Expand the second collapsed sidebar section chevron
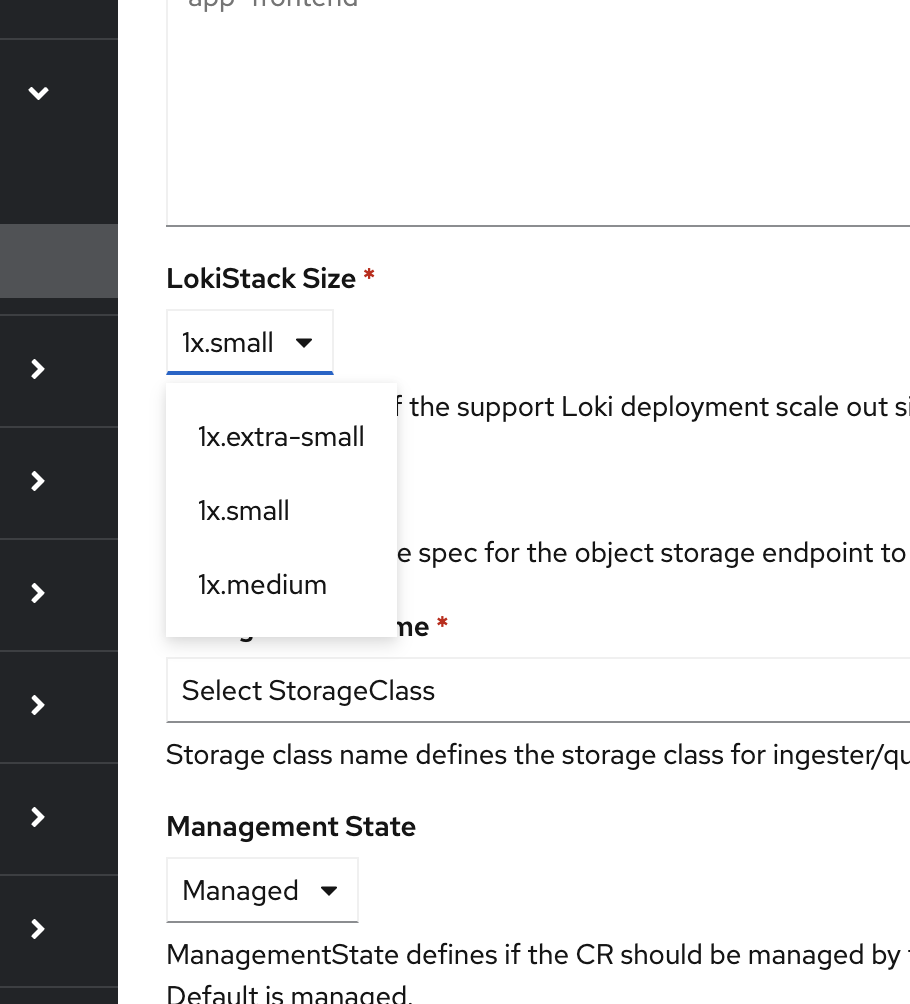Screen dimensions: 910x1004 pos(38,482)
